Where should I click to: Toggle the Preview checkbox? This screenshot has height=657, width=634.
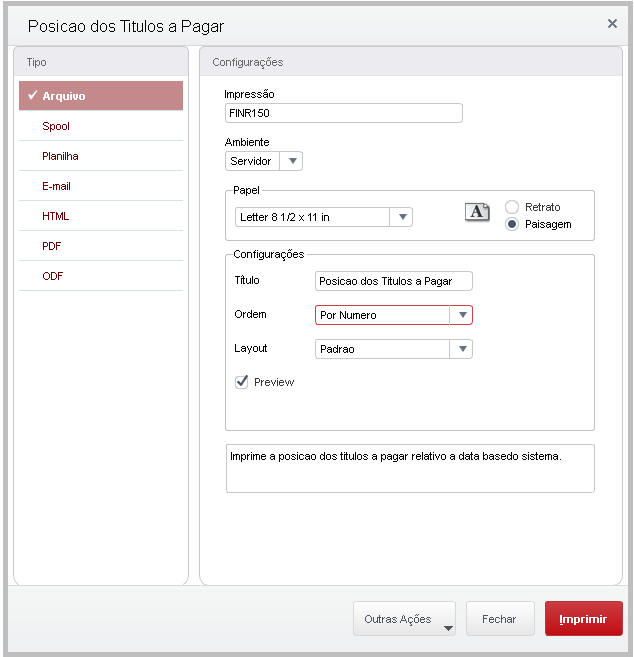pos(242,382)
